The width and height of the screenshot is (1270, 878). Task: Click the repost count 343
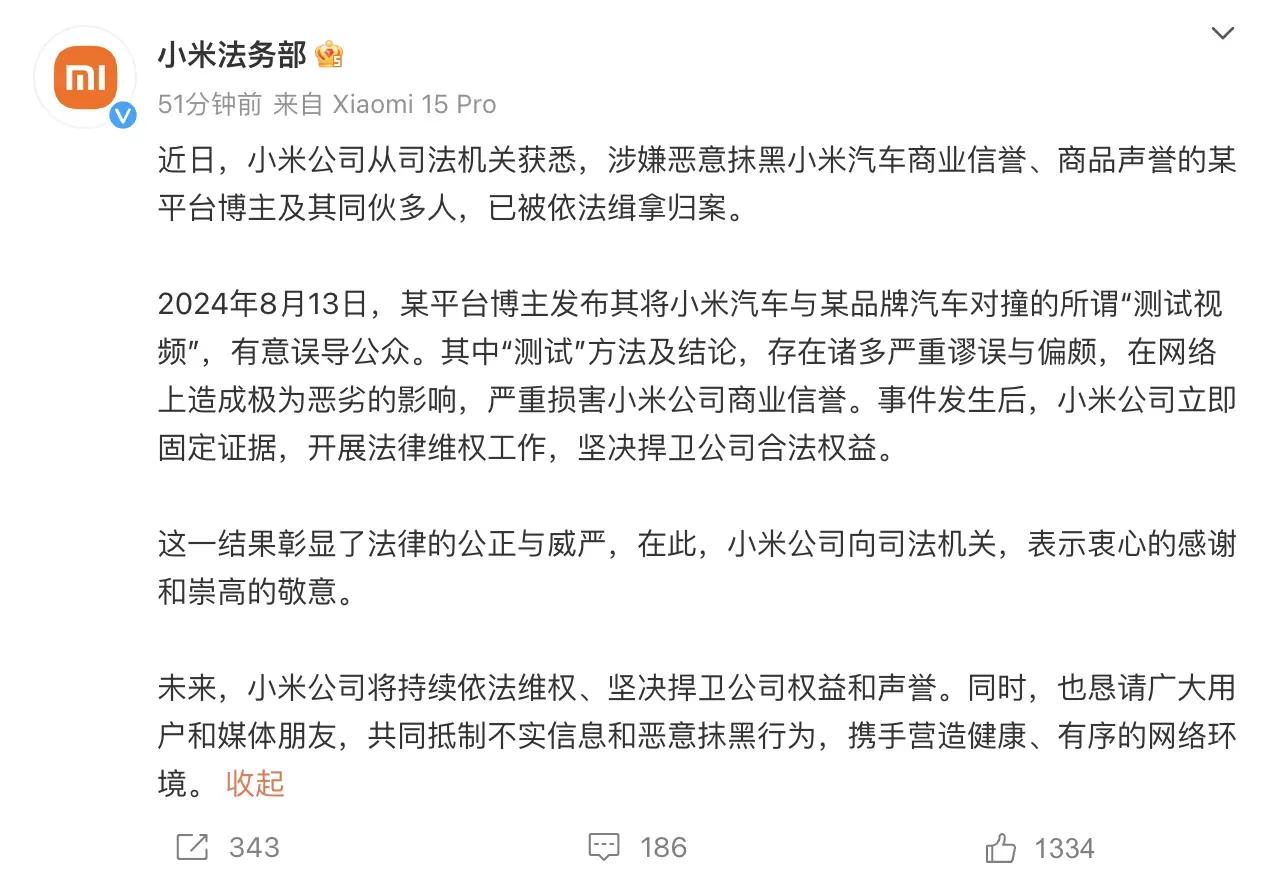pos(252,847)
